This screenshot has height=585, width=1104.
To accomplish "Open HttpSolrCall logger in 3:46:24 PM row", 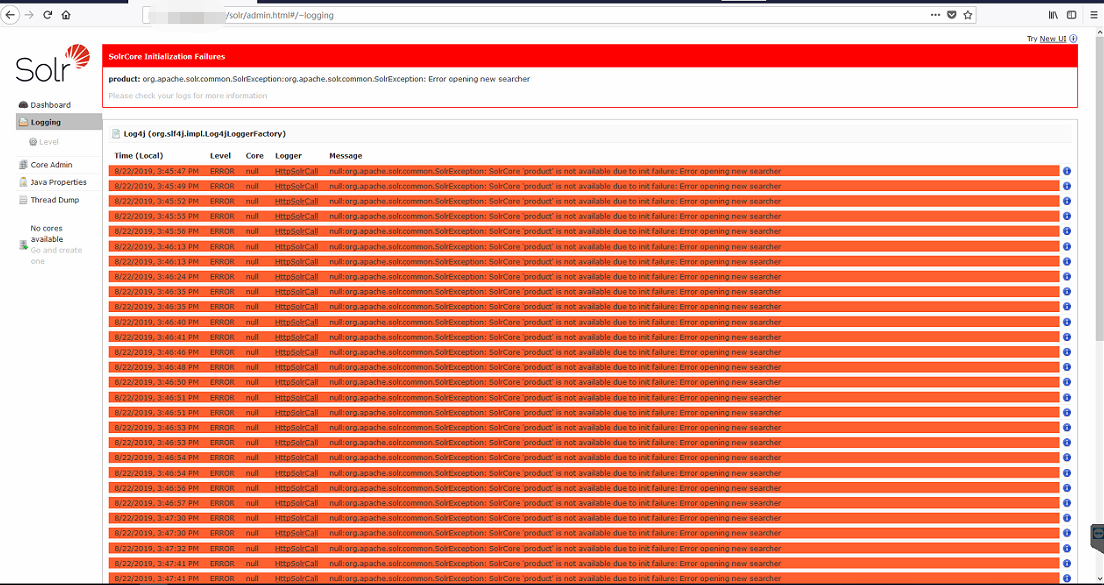I will pos(296,277).
